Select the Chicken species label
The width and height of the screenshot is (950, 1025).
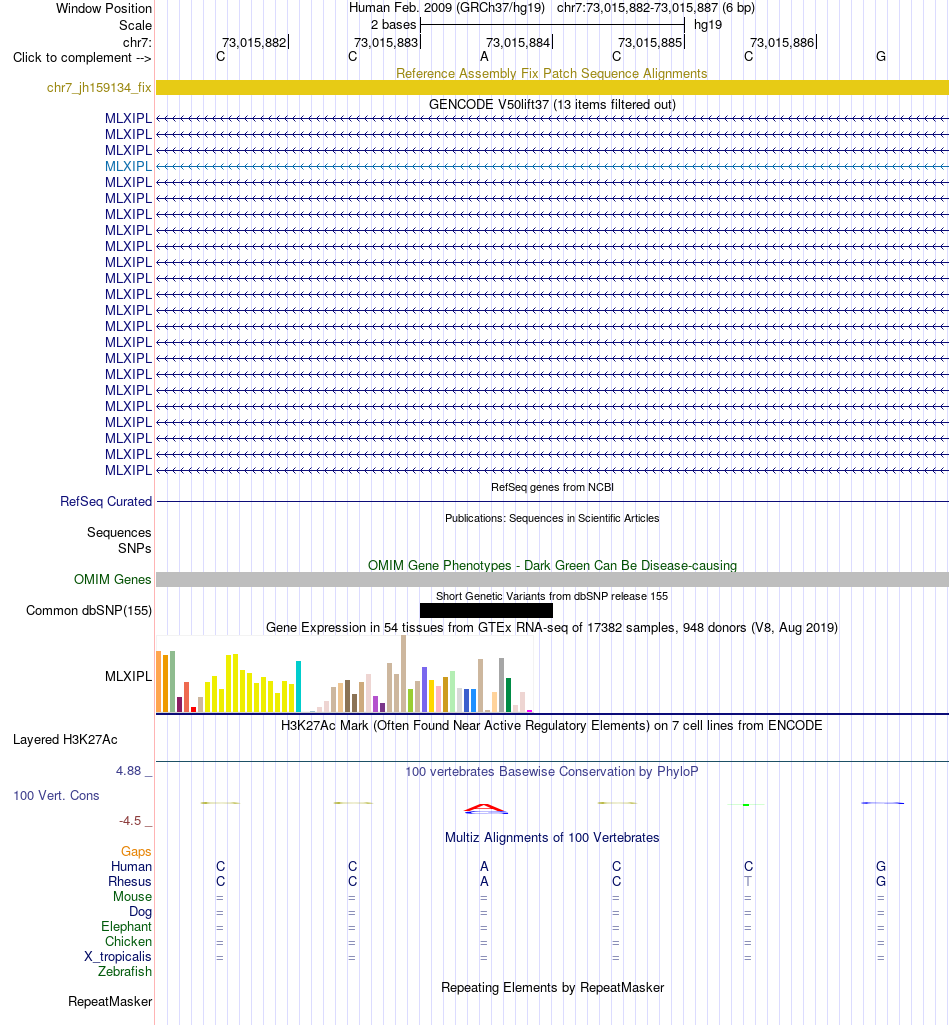pyautogui.click(x=128, y=941)
